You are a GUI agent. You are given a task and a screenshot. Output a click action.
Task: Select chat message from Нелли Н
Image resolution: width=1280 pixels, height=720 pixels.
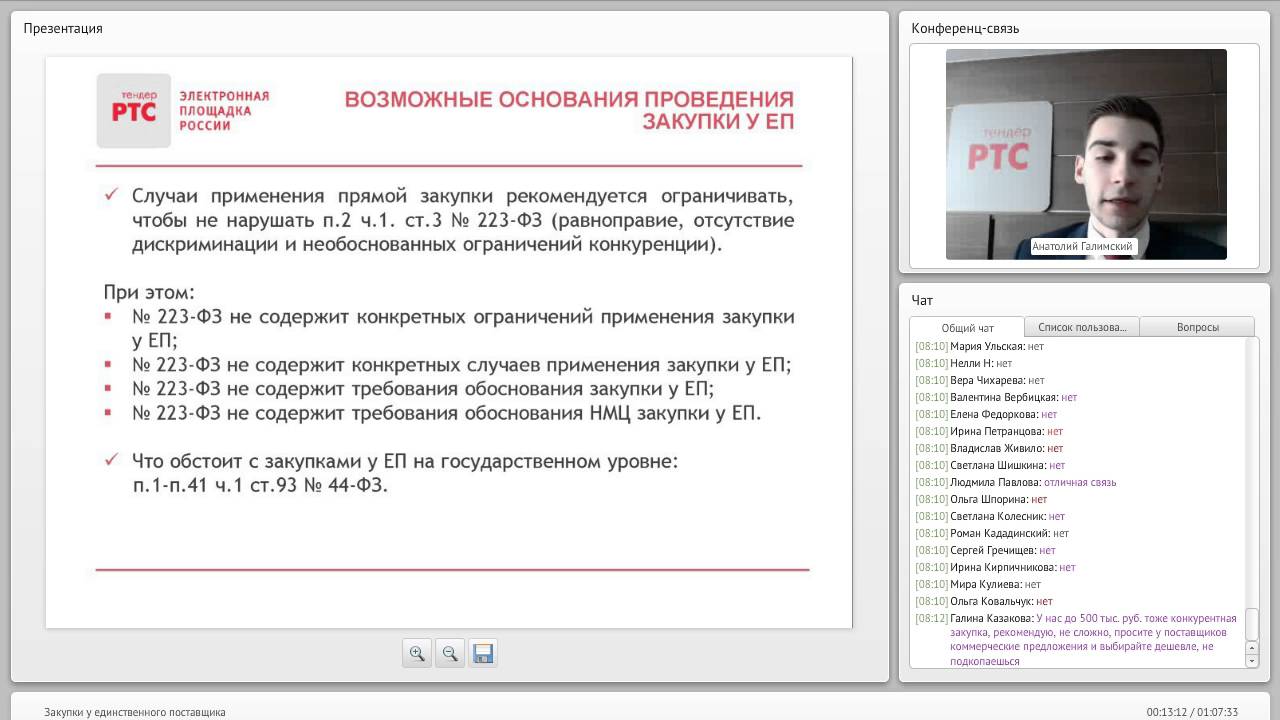point(963,363)
